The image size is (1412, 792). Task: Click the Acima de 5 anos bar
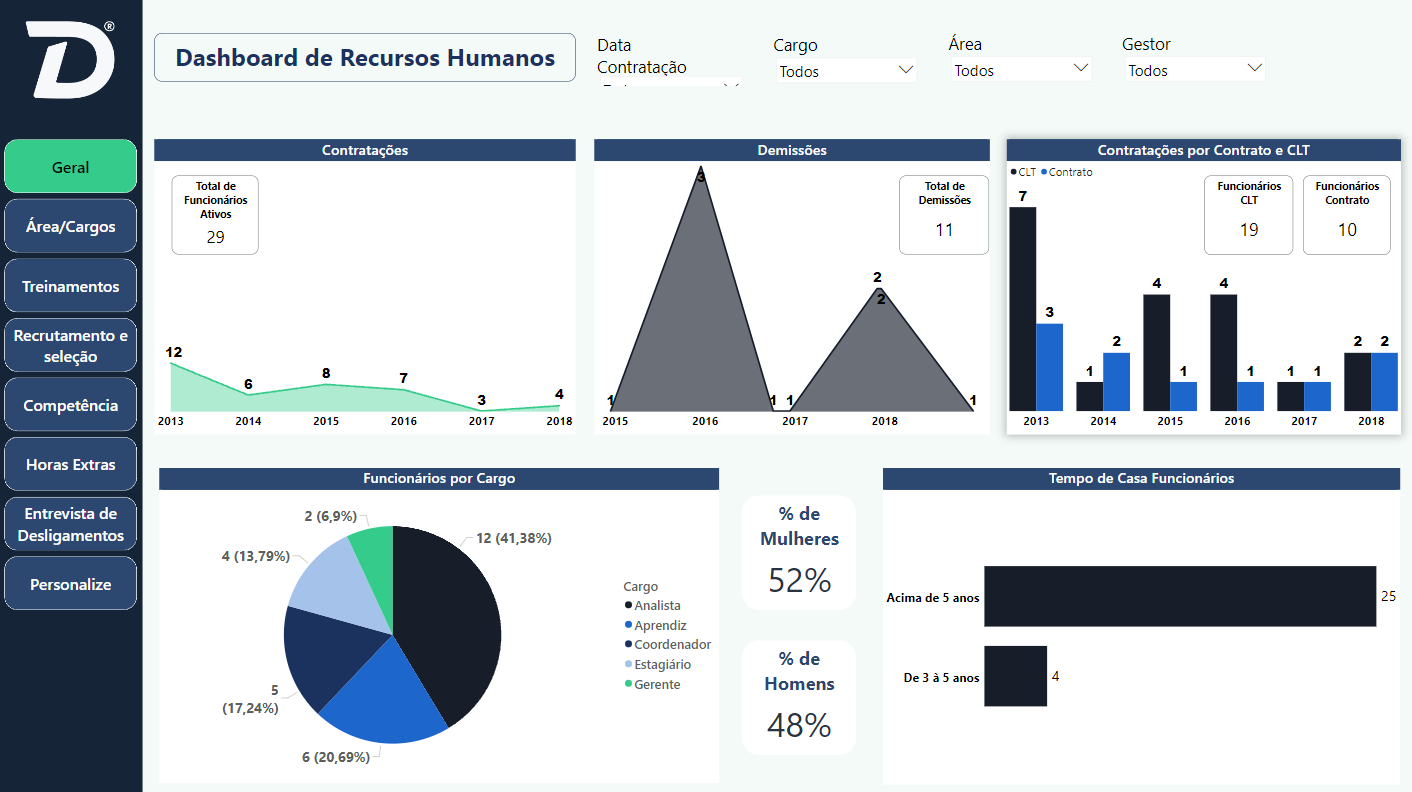1180,596
